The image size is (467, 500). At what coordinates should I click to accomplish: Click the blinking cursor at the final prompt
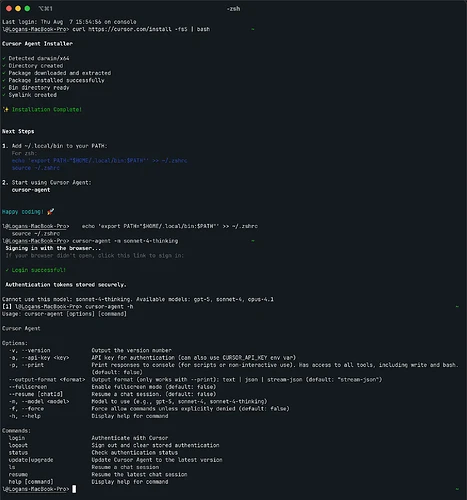74,489
